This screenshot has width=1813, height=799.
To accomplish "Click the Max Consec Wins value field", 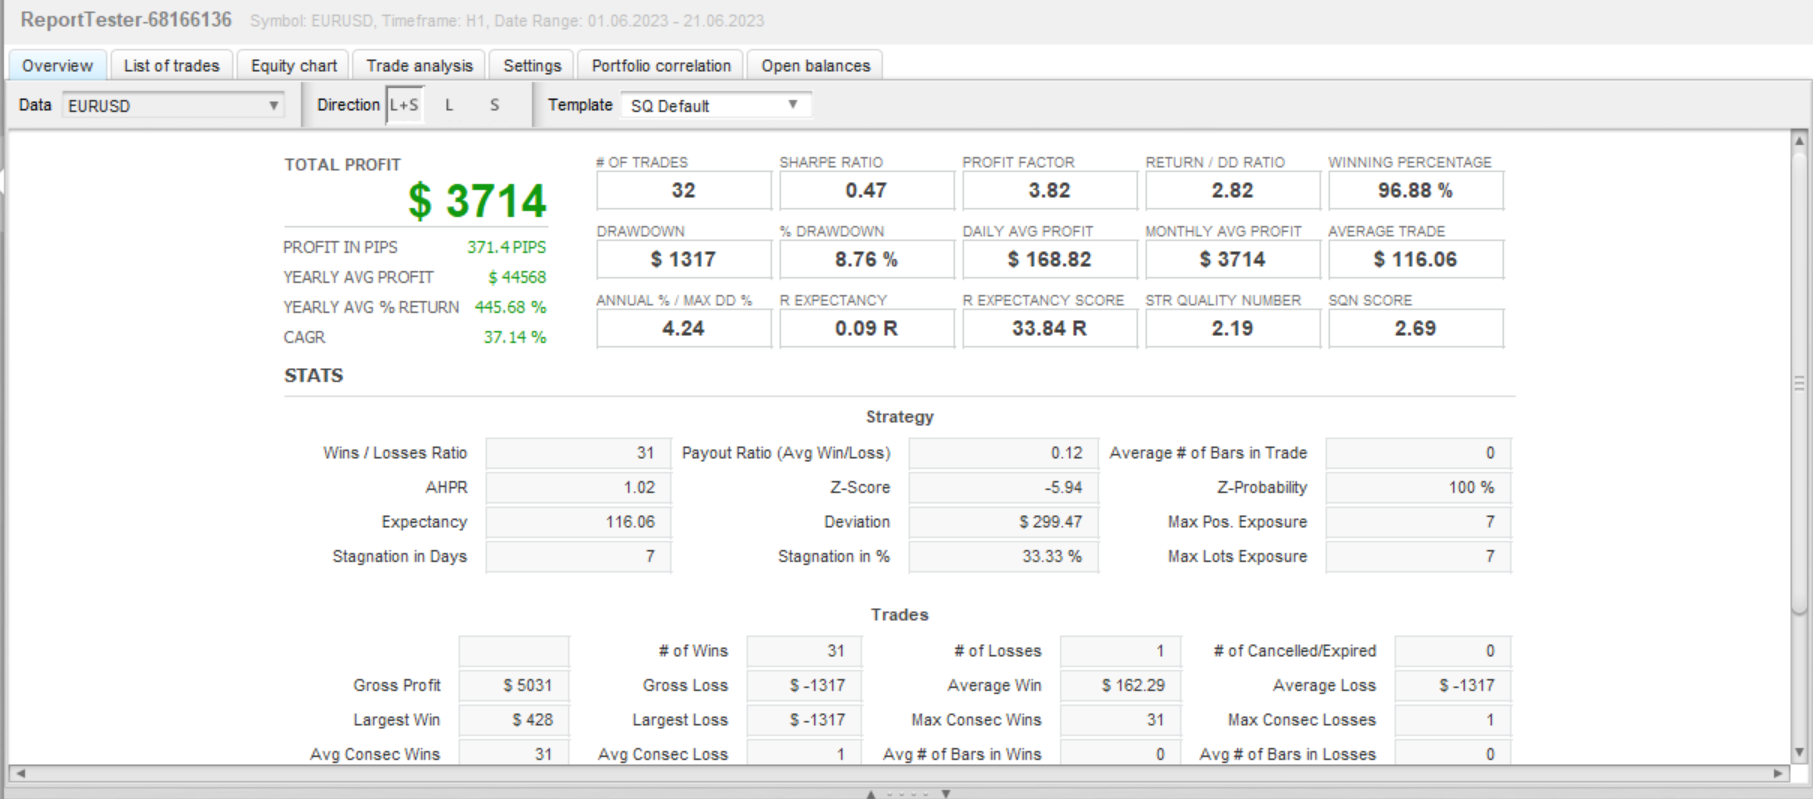I will (1121, 720).
